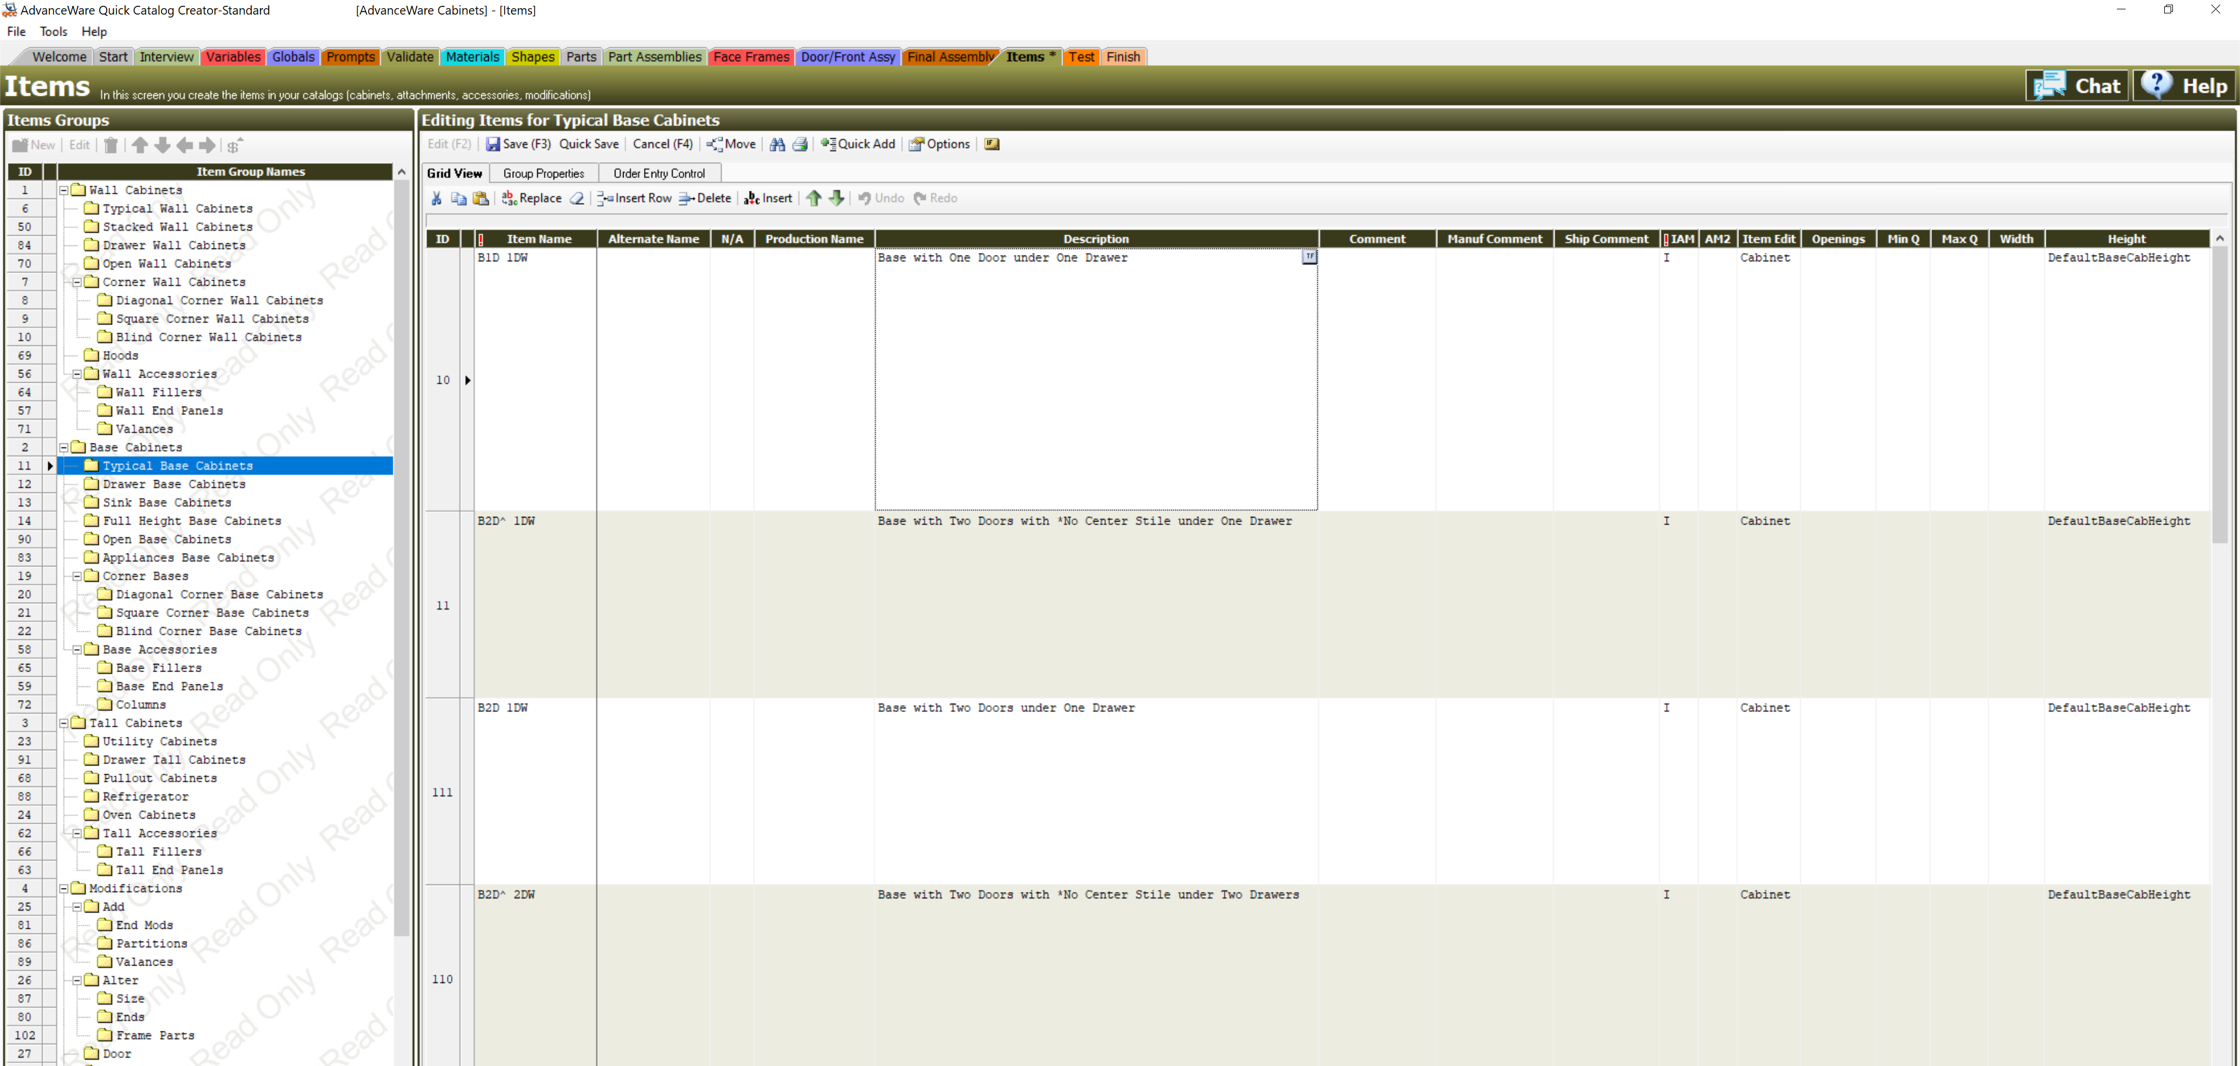Collapse the Wall Cabinets tree node
2240x1066 pixels.
click(x=64, y=190)
